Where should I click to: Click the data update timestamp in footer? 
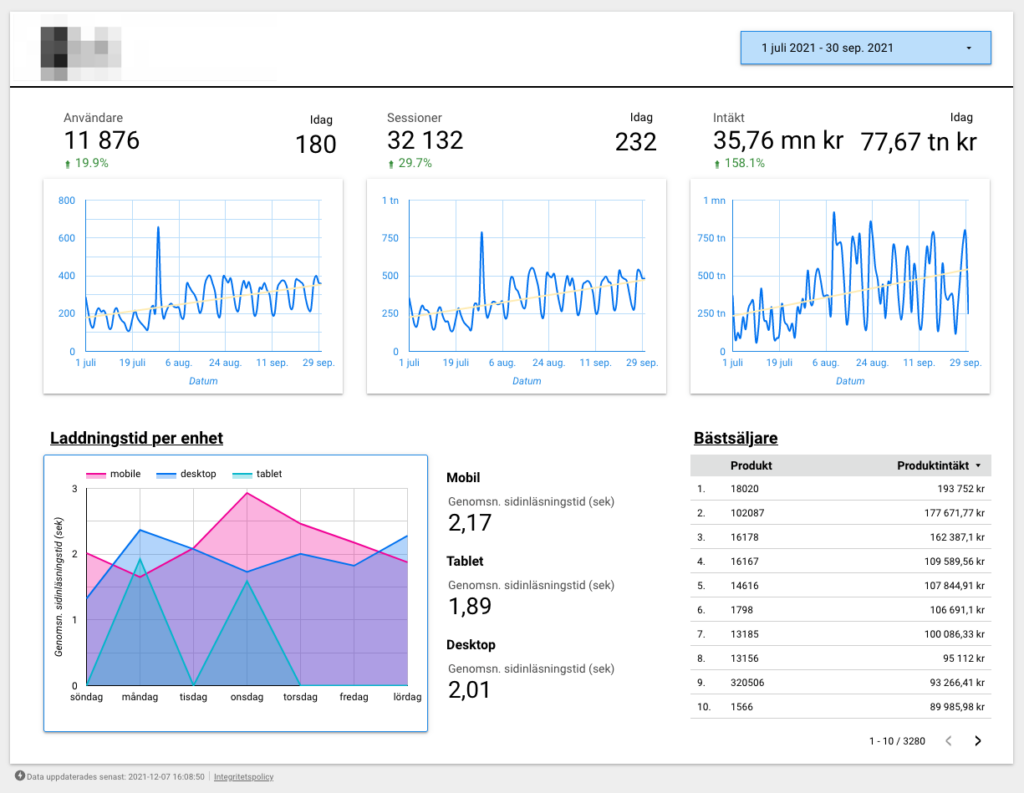coord(115,777)
